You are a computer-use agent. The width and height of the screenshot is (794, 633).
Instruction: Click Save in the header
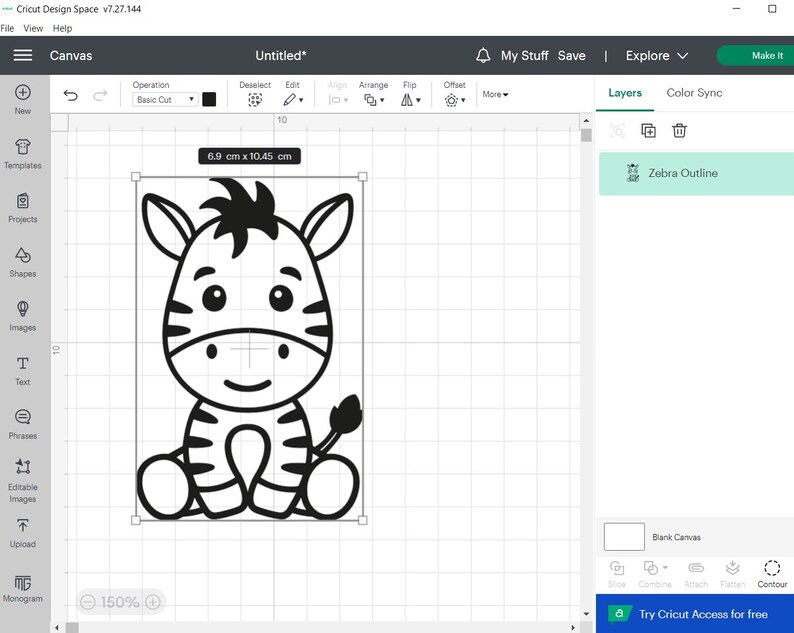pos(572,55)
